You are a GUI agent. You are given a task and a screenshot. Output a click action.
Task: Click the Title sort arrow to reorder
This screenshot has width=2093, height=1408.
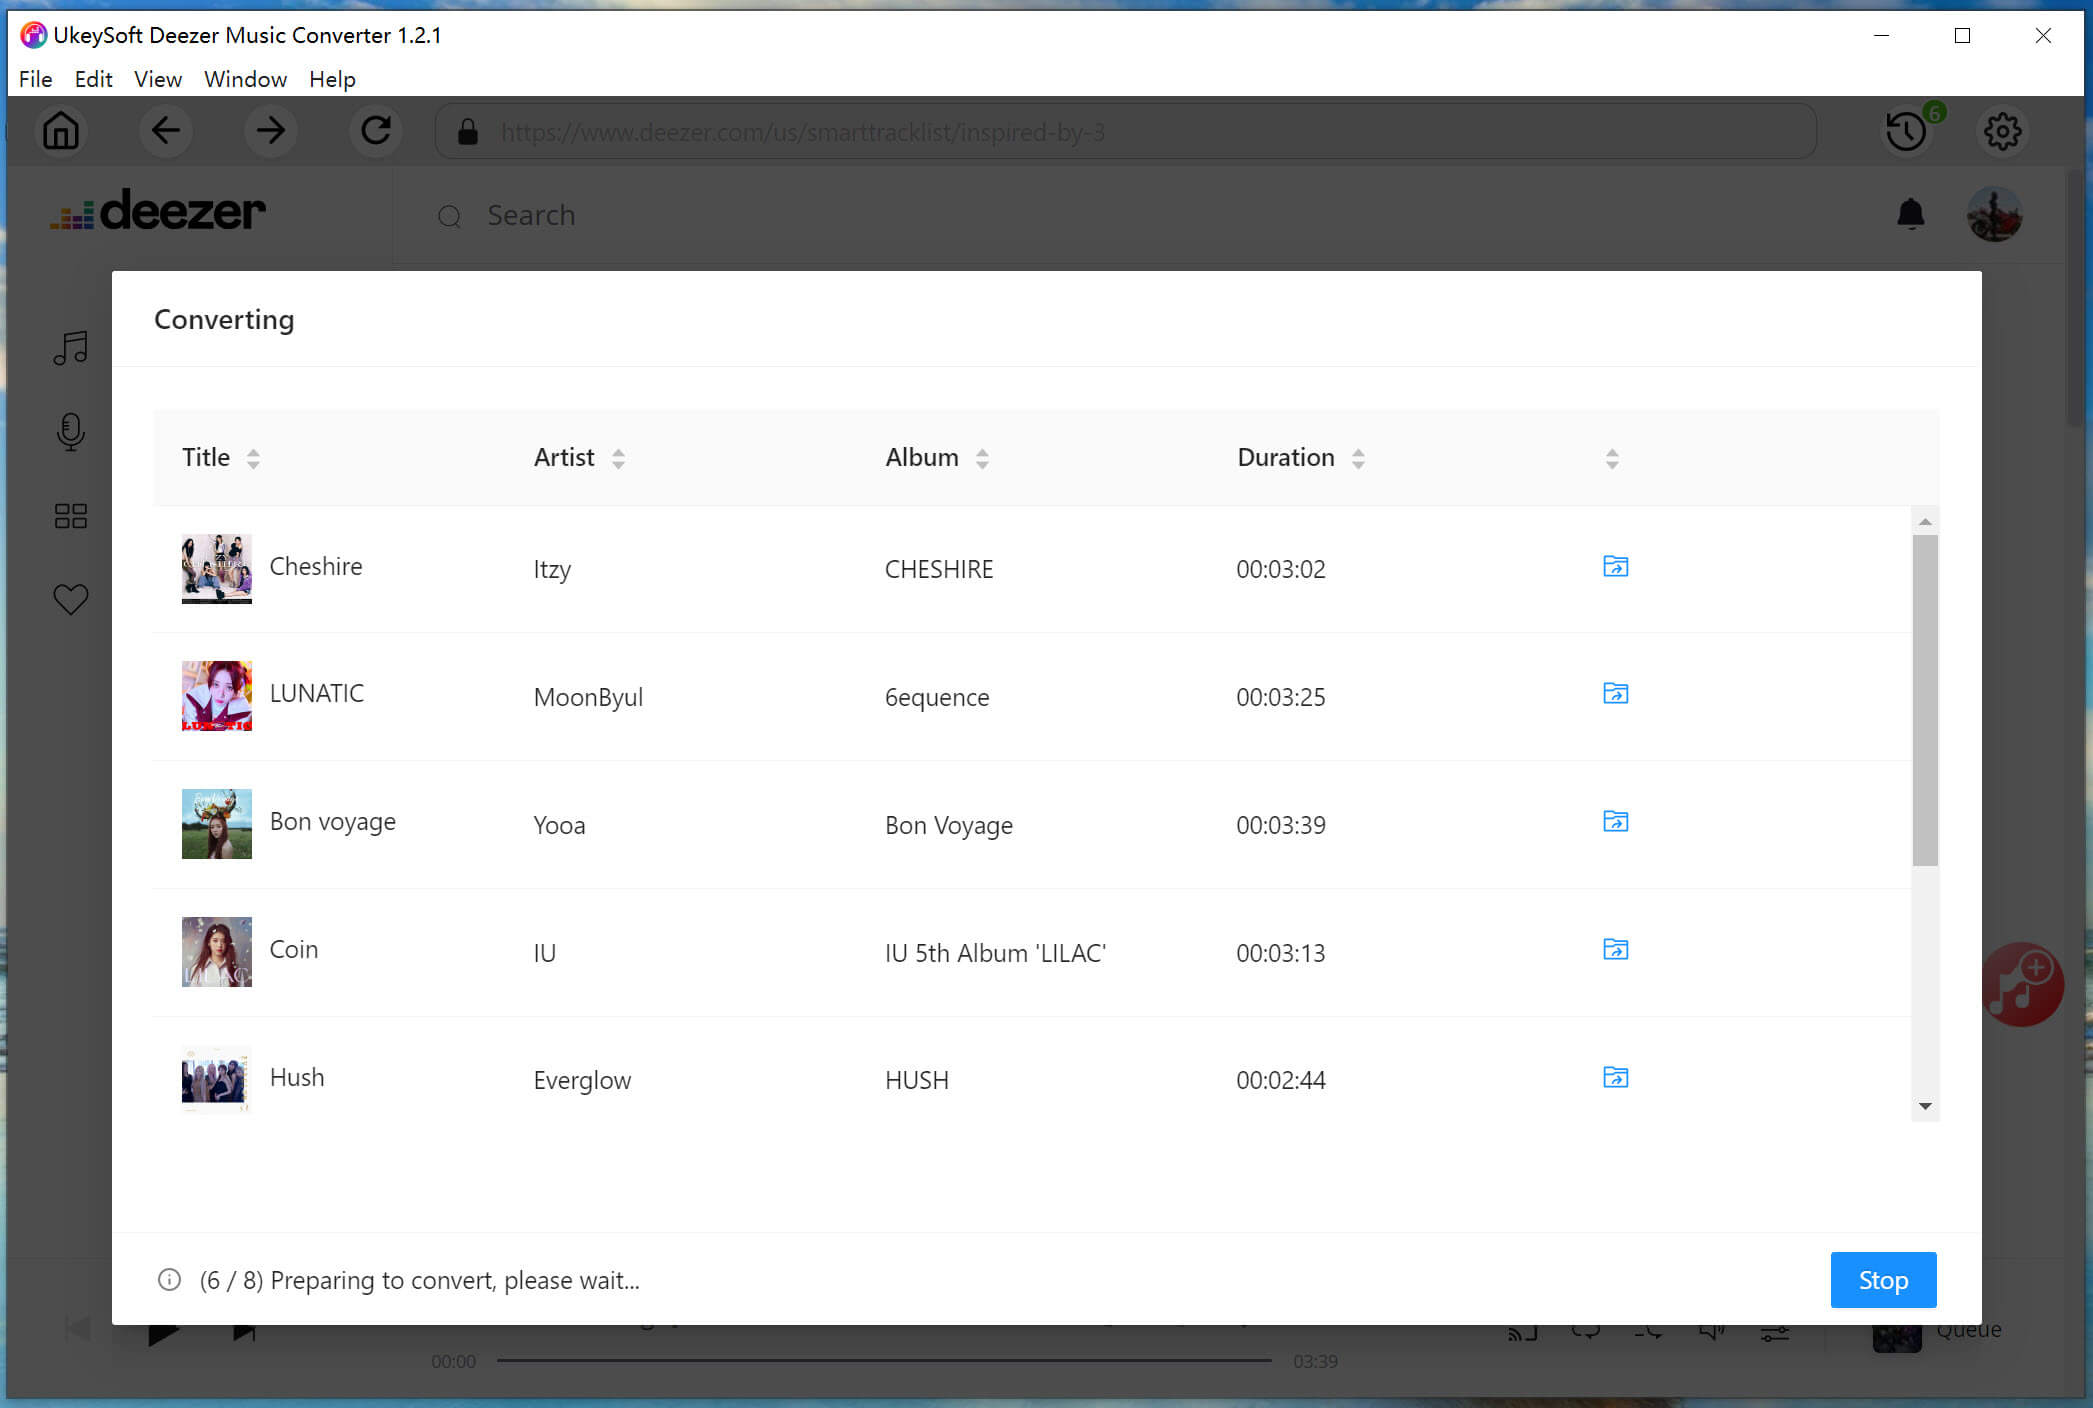click(253, 457)
